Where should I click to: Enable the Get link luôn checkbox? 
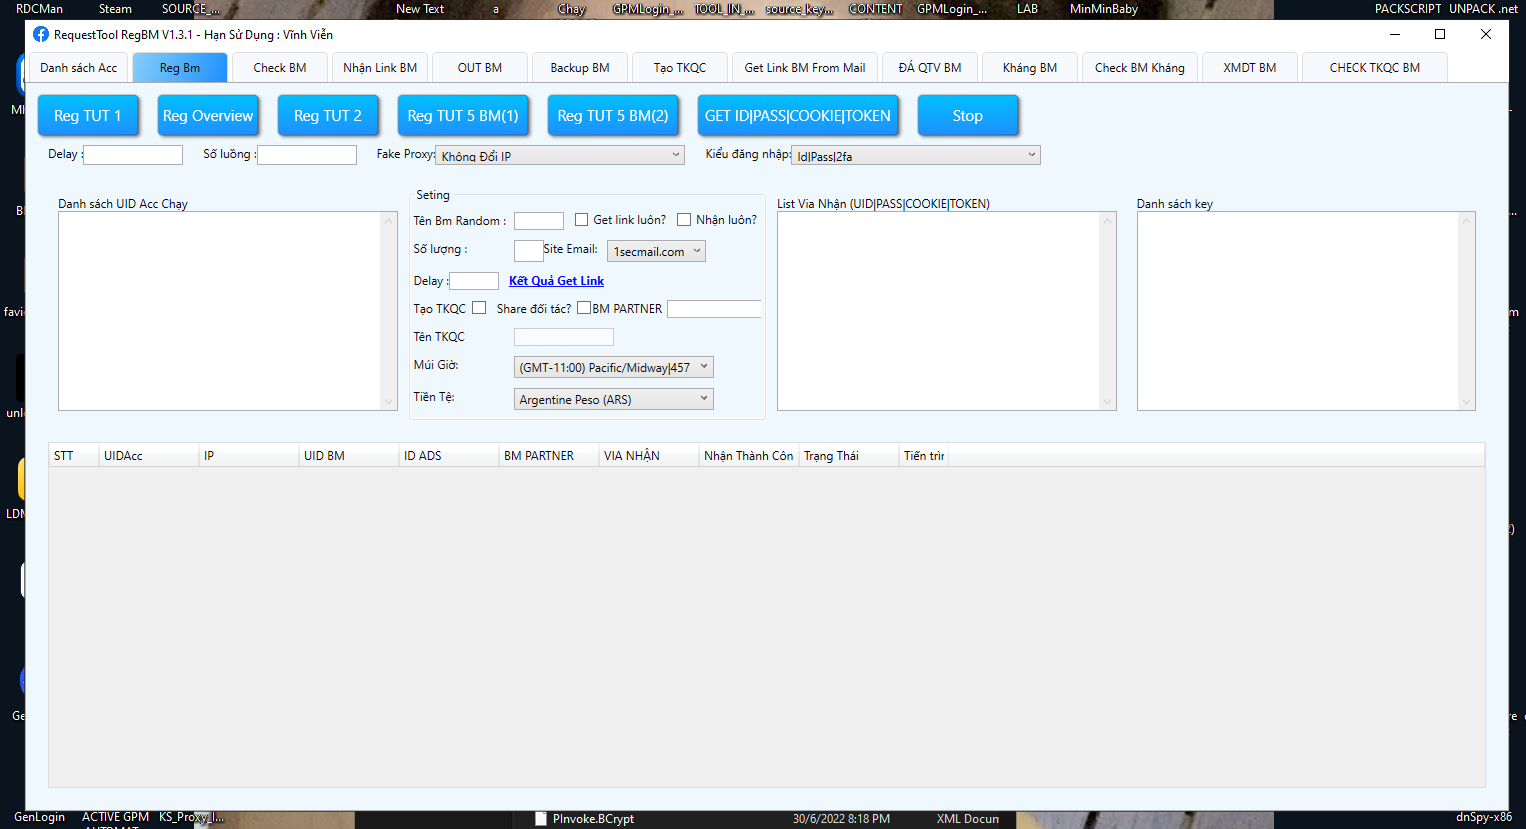pyautogui.click(x=582, y=220)
